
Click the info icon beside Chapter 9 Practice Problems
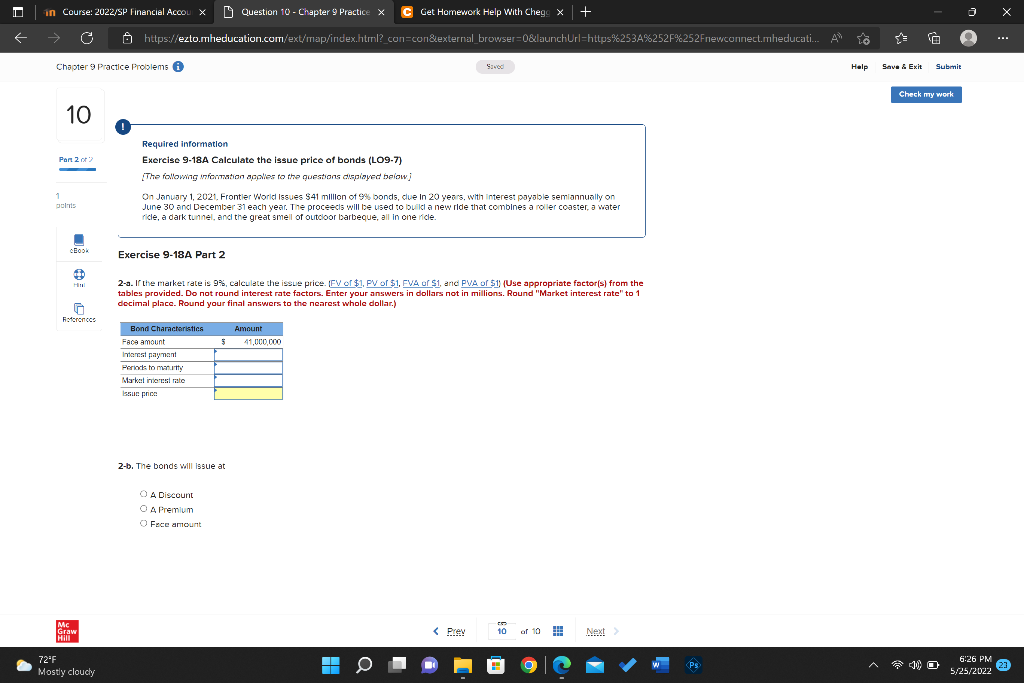[177, 67]
